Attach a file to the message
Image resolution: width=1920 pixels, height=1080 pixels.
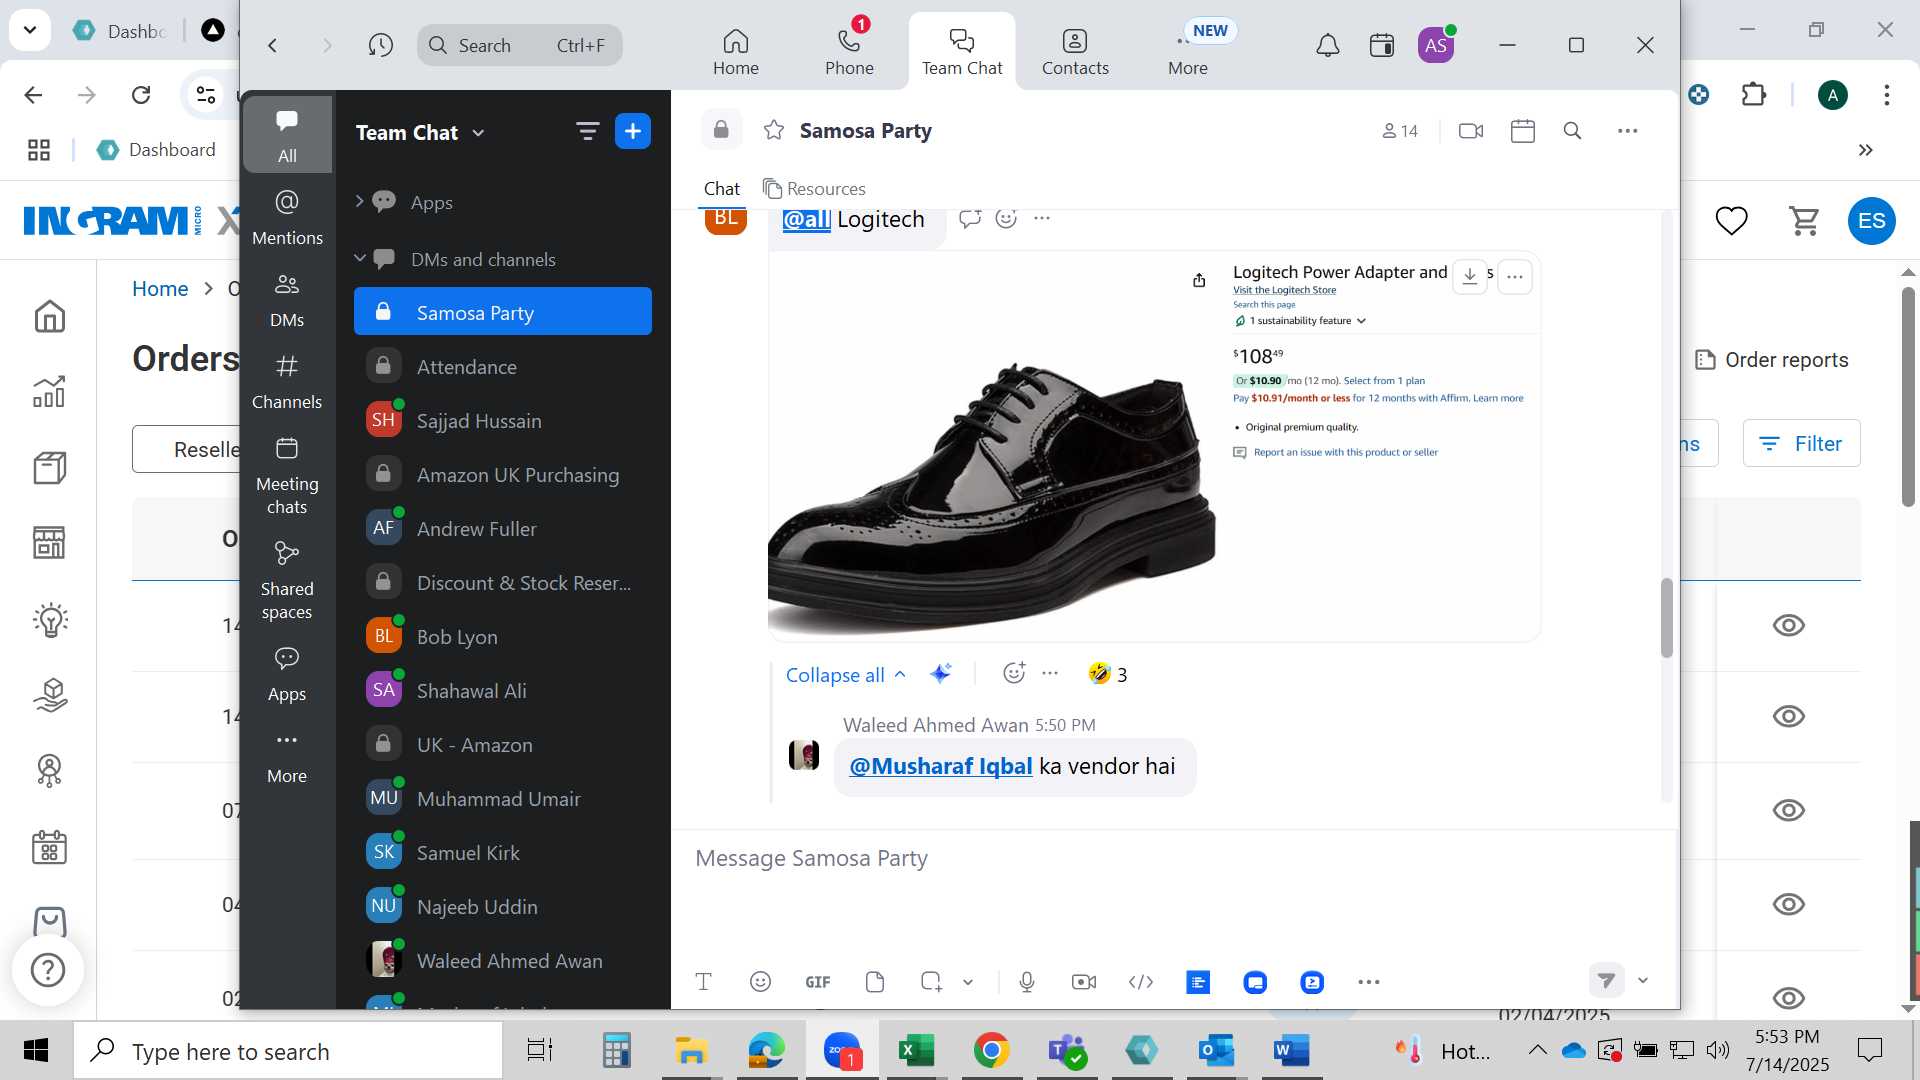(875, 982)
